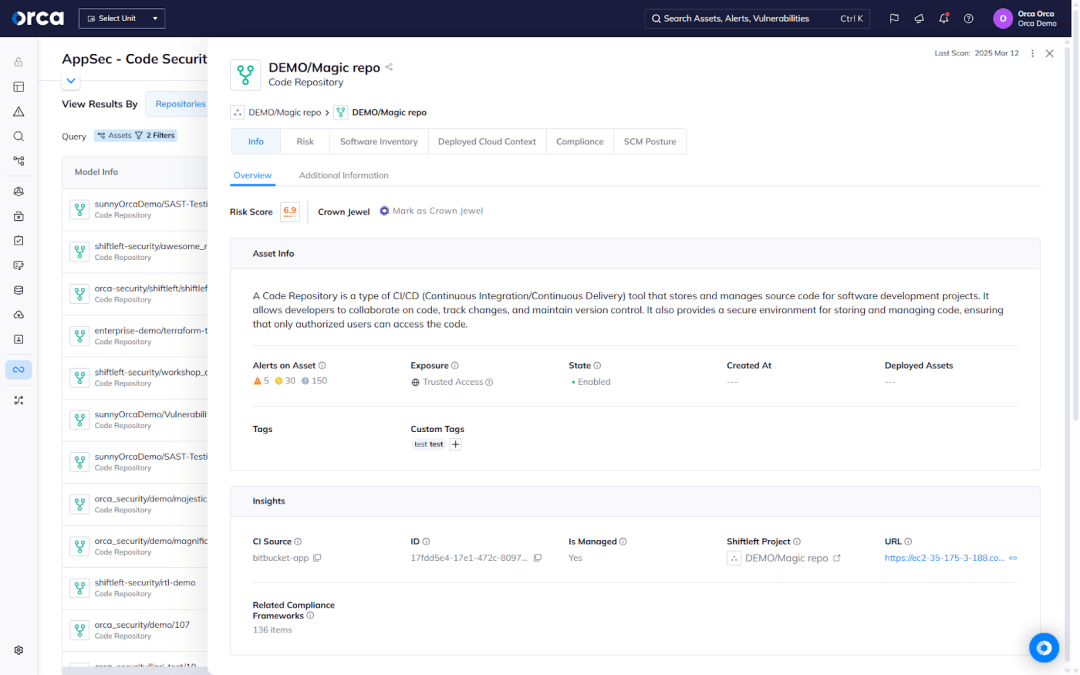Click the flag icon in the top bar
The width and height of the screenshot is (1080, 675).
click(894, 19)
